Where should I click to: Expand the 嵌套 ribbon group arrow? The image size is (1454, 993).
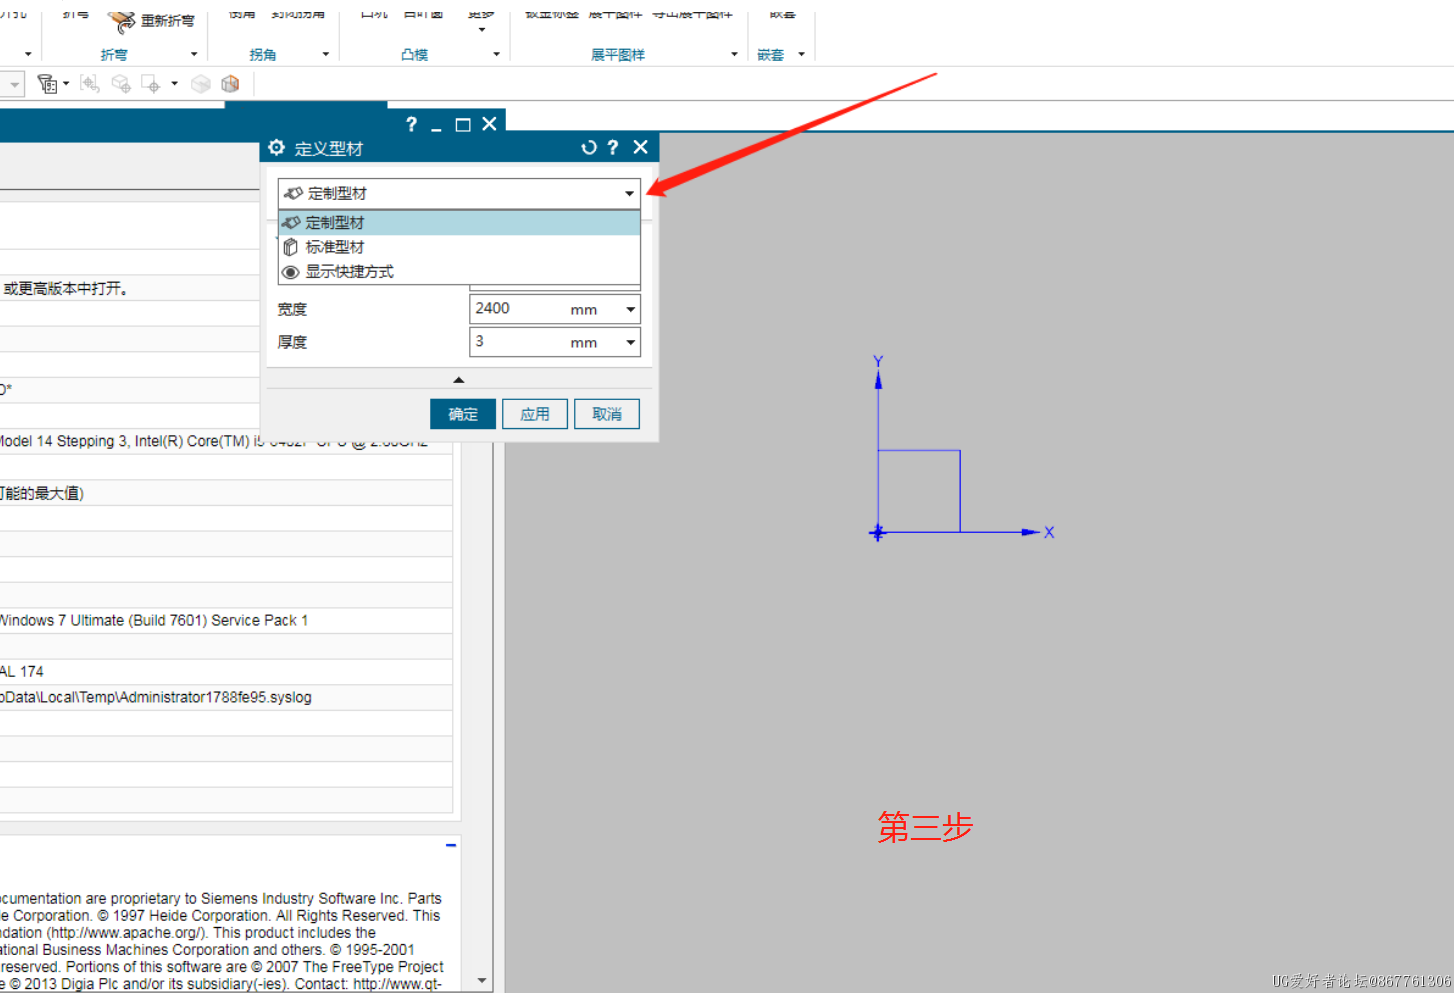[801, 54]
